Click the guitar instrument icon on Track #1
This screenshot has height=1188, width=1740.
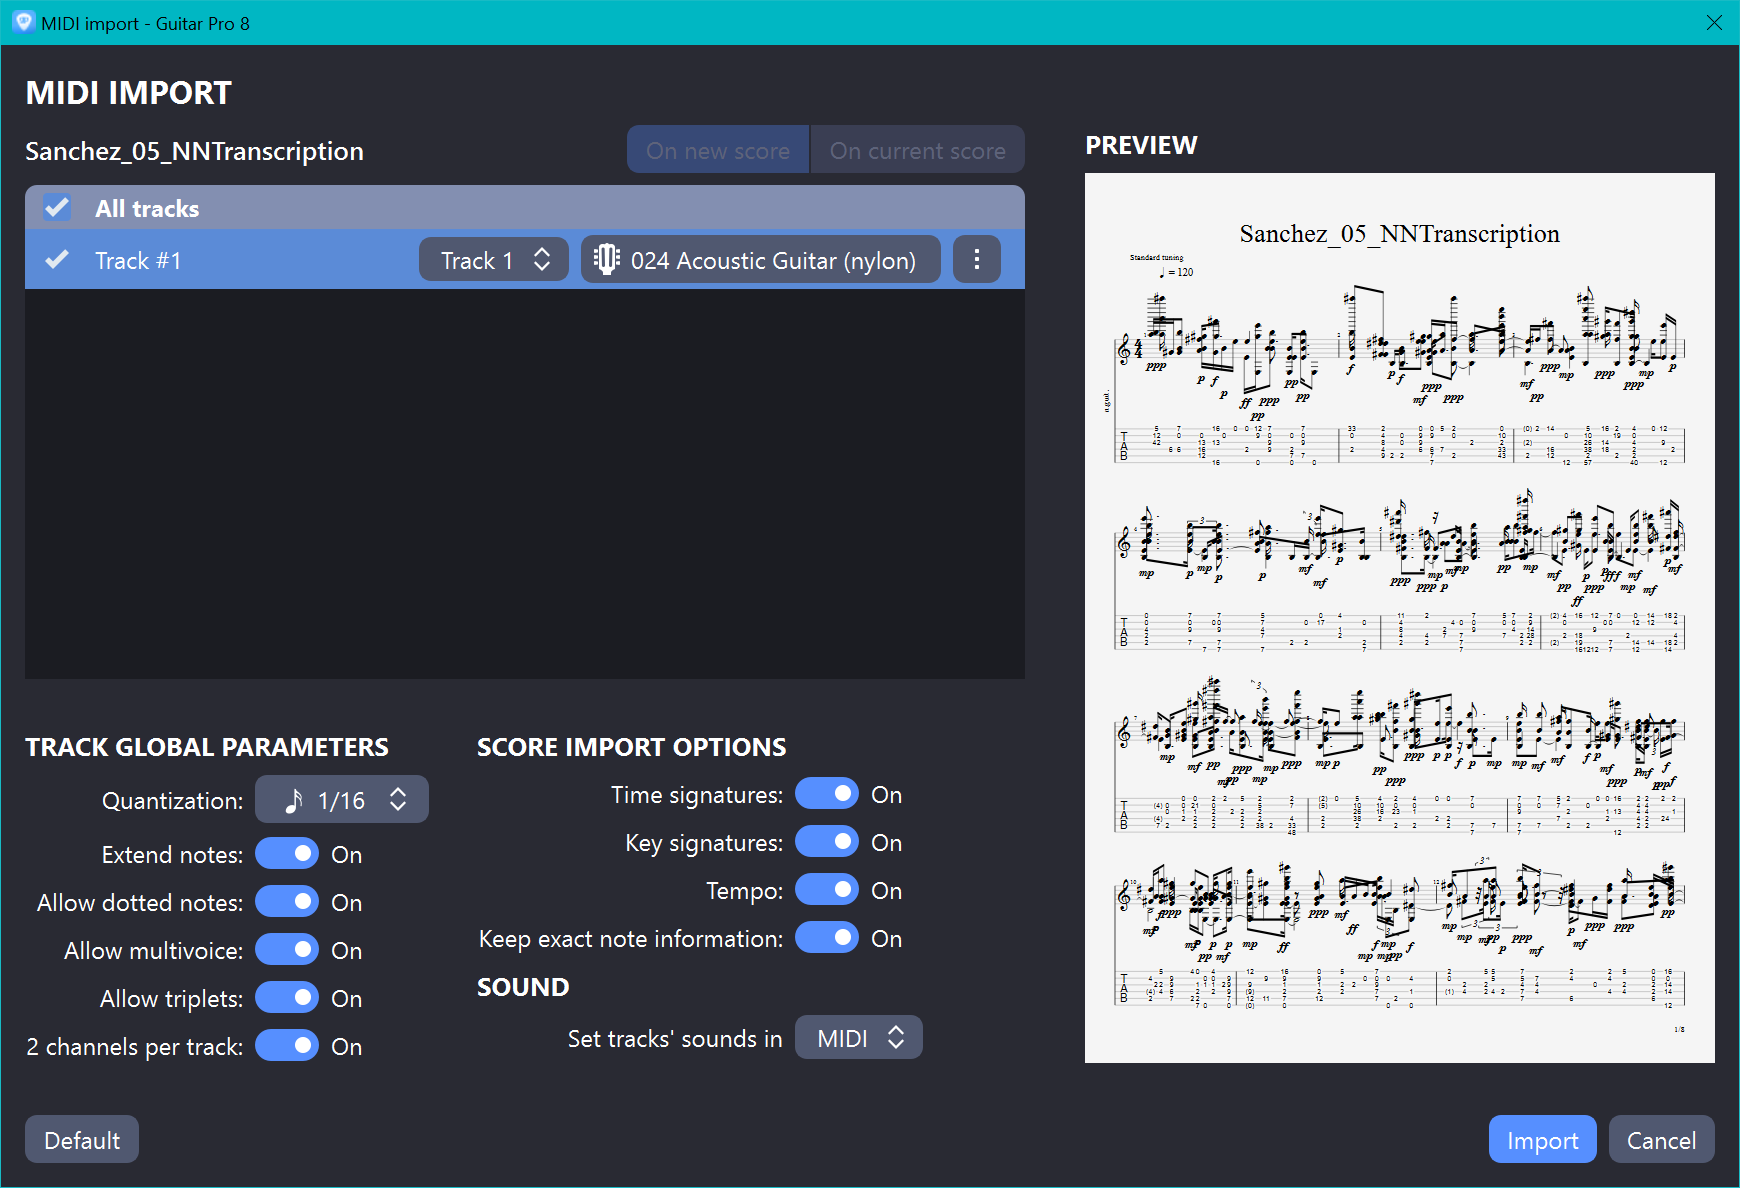point(606,260)
